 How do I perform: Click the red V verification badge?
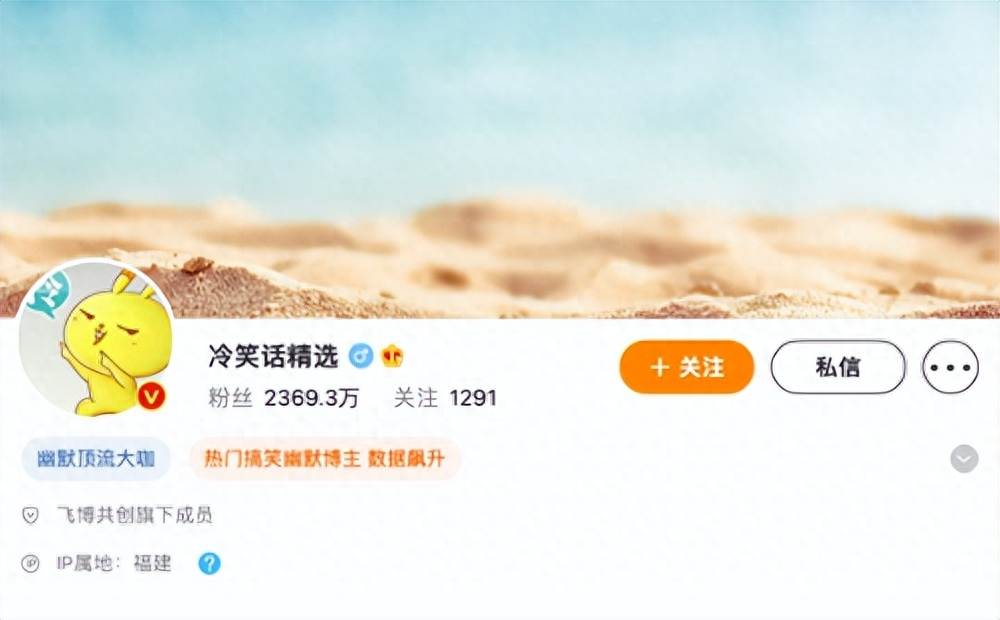pos(152,397)
